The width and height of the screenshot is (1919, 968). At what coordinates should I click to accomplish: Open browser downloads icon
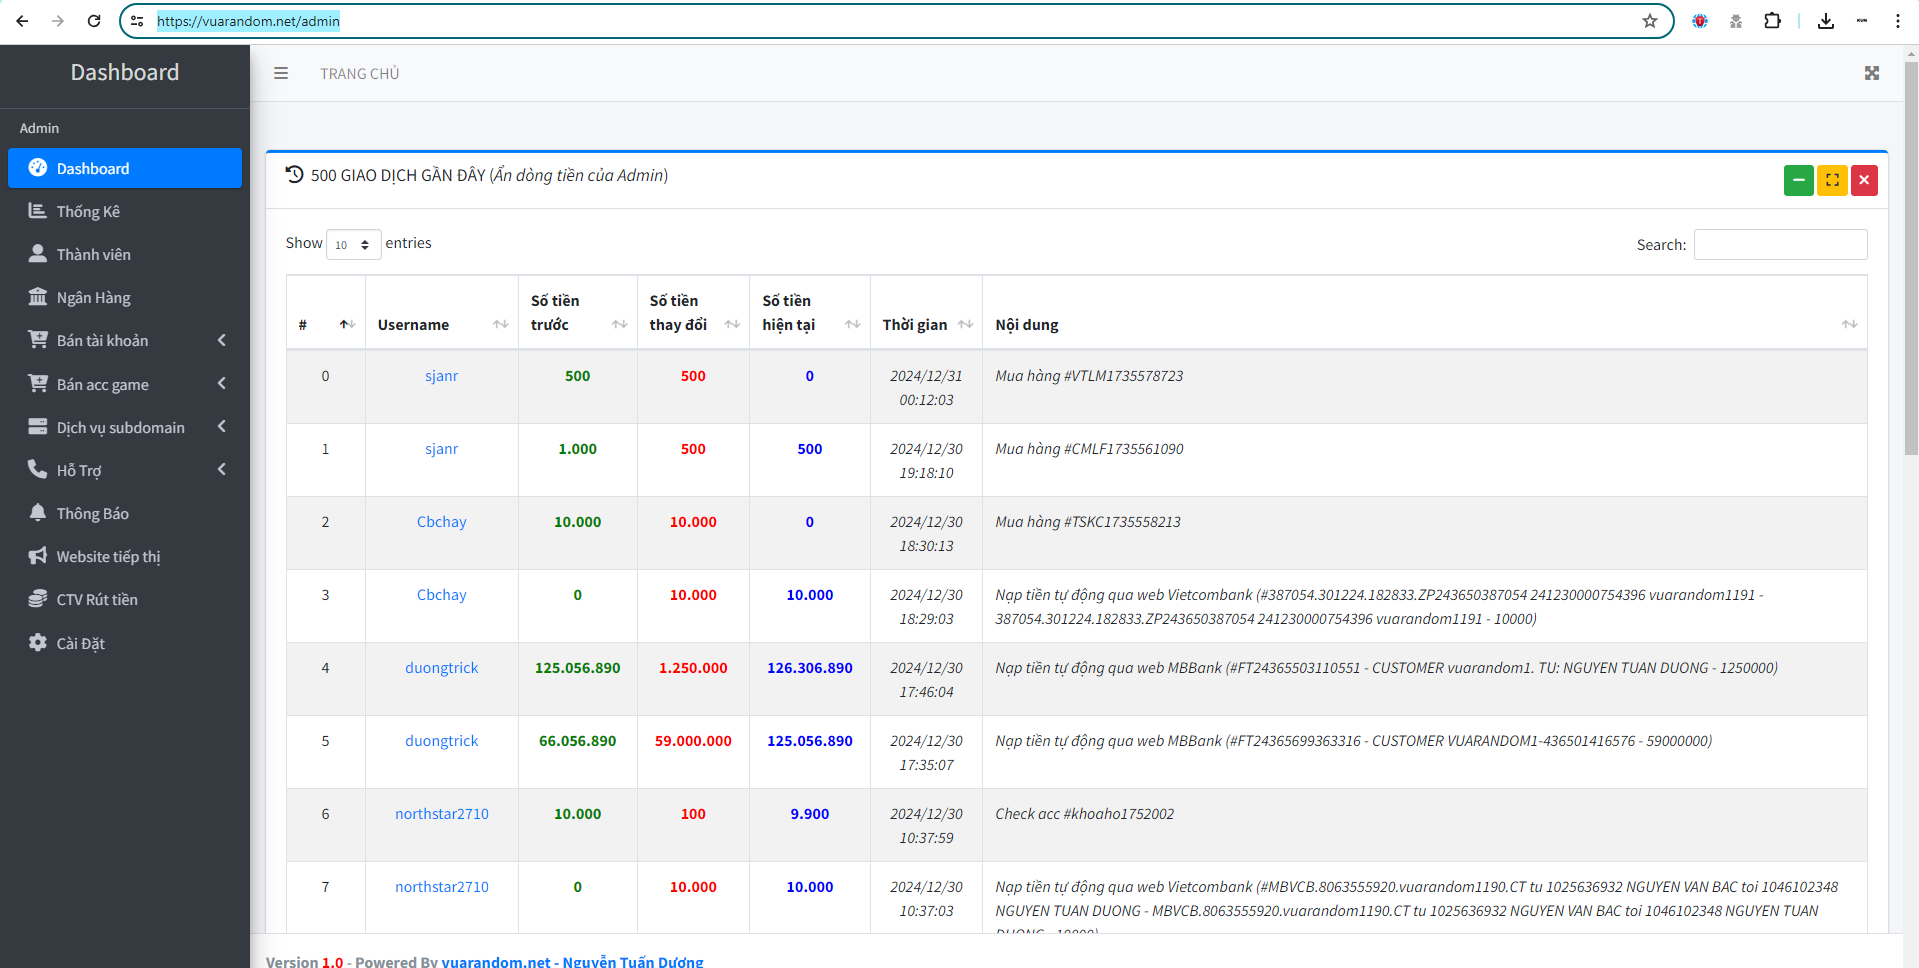pos(1825,21)
